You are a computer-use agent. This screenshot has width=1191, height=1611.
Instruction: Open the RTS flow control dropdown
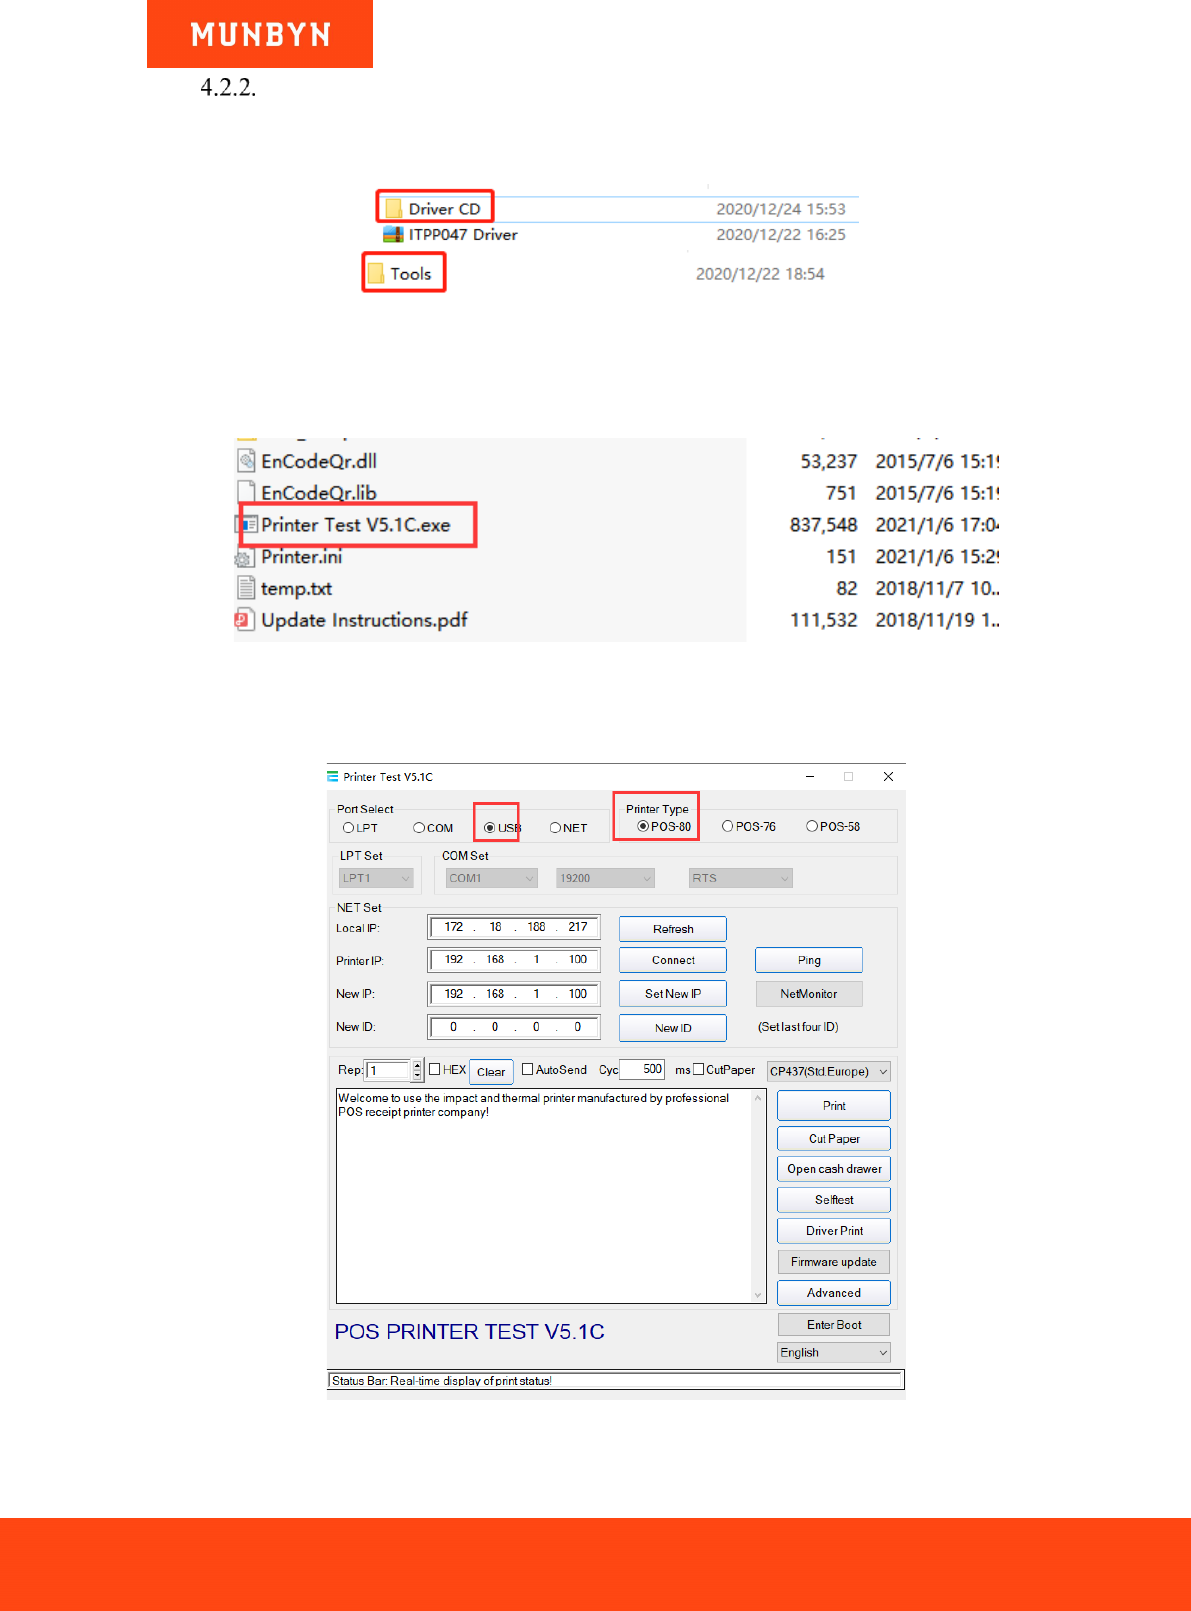pos(740,878)
